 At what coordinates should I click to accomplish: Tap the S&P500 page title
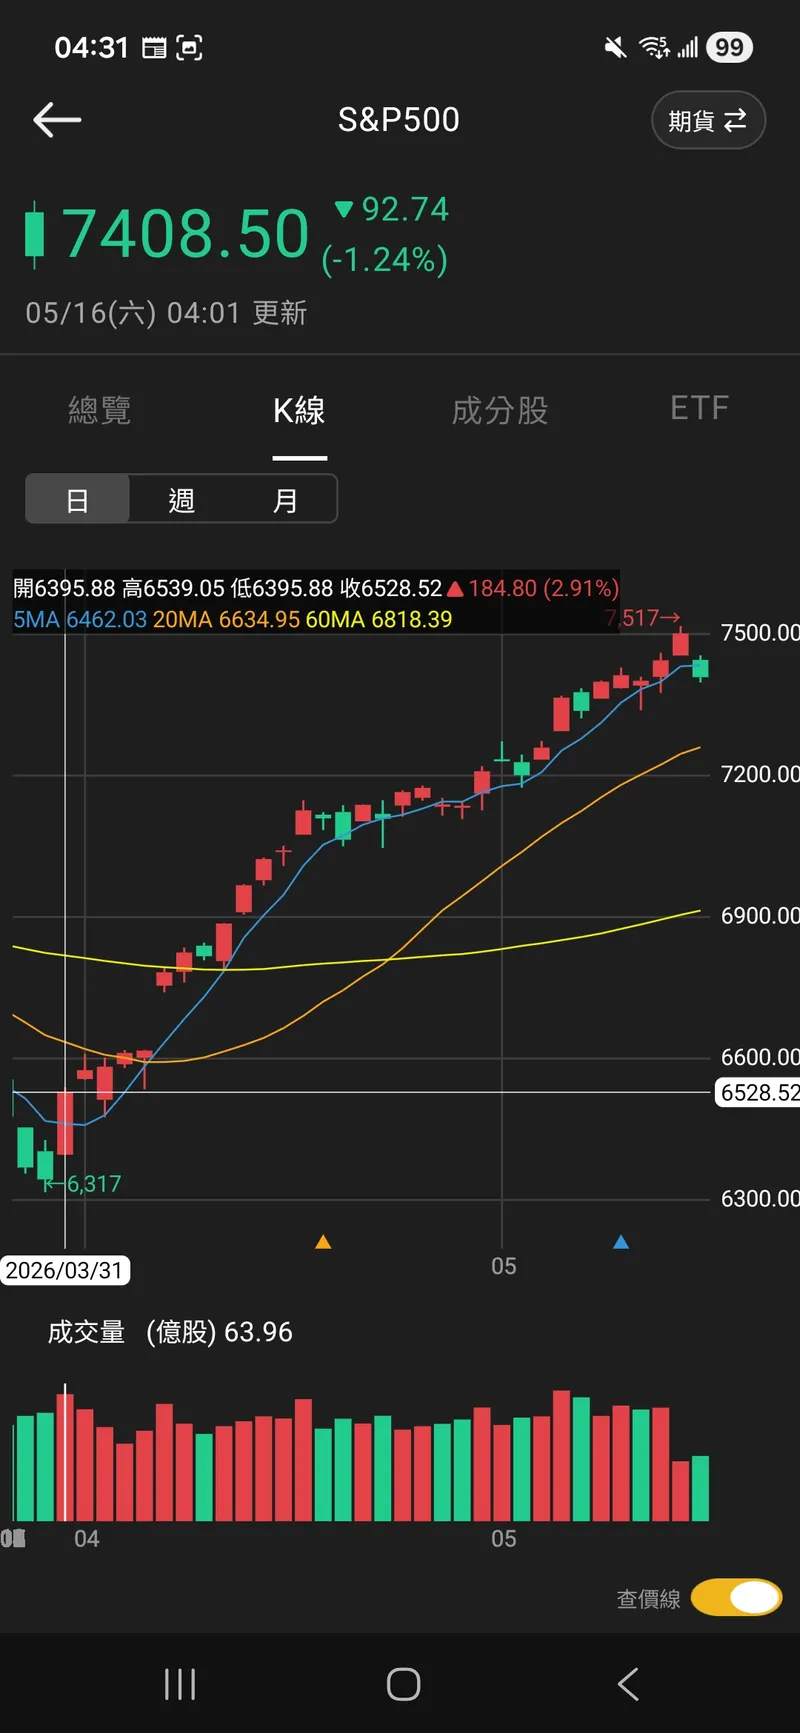point(399,120)
